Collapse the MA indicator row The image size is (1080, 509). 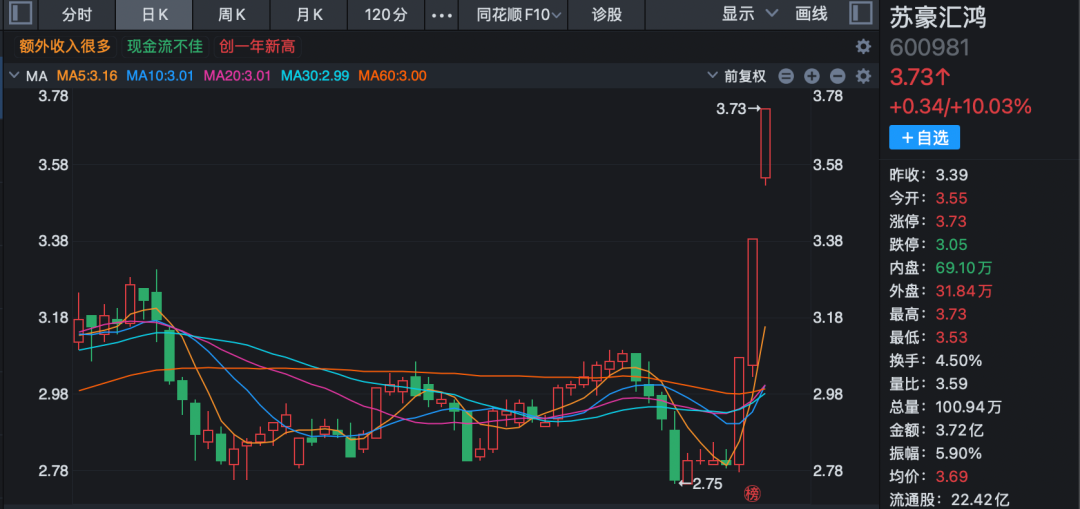click(x=13, y=76)
